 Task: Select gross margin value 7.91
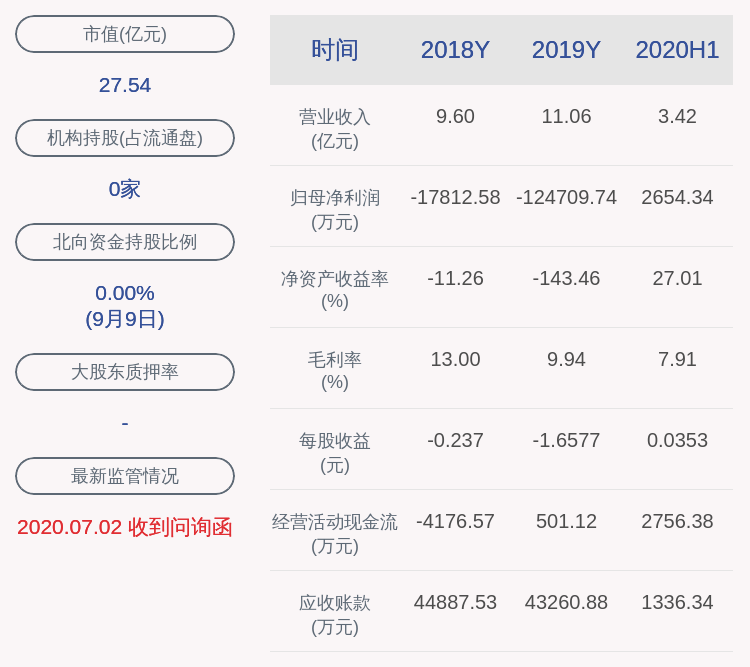pyautogui.click(x=677, y=359)
